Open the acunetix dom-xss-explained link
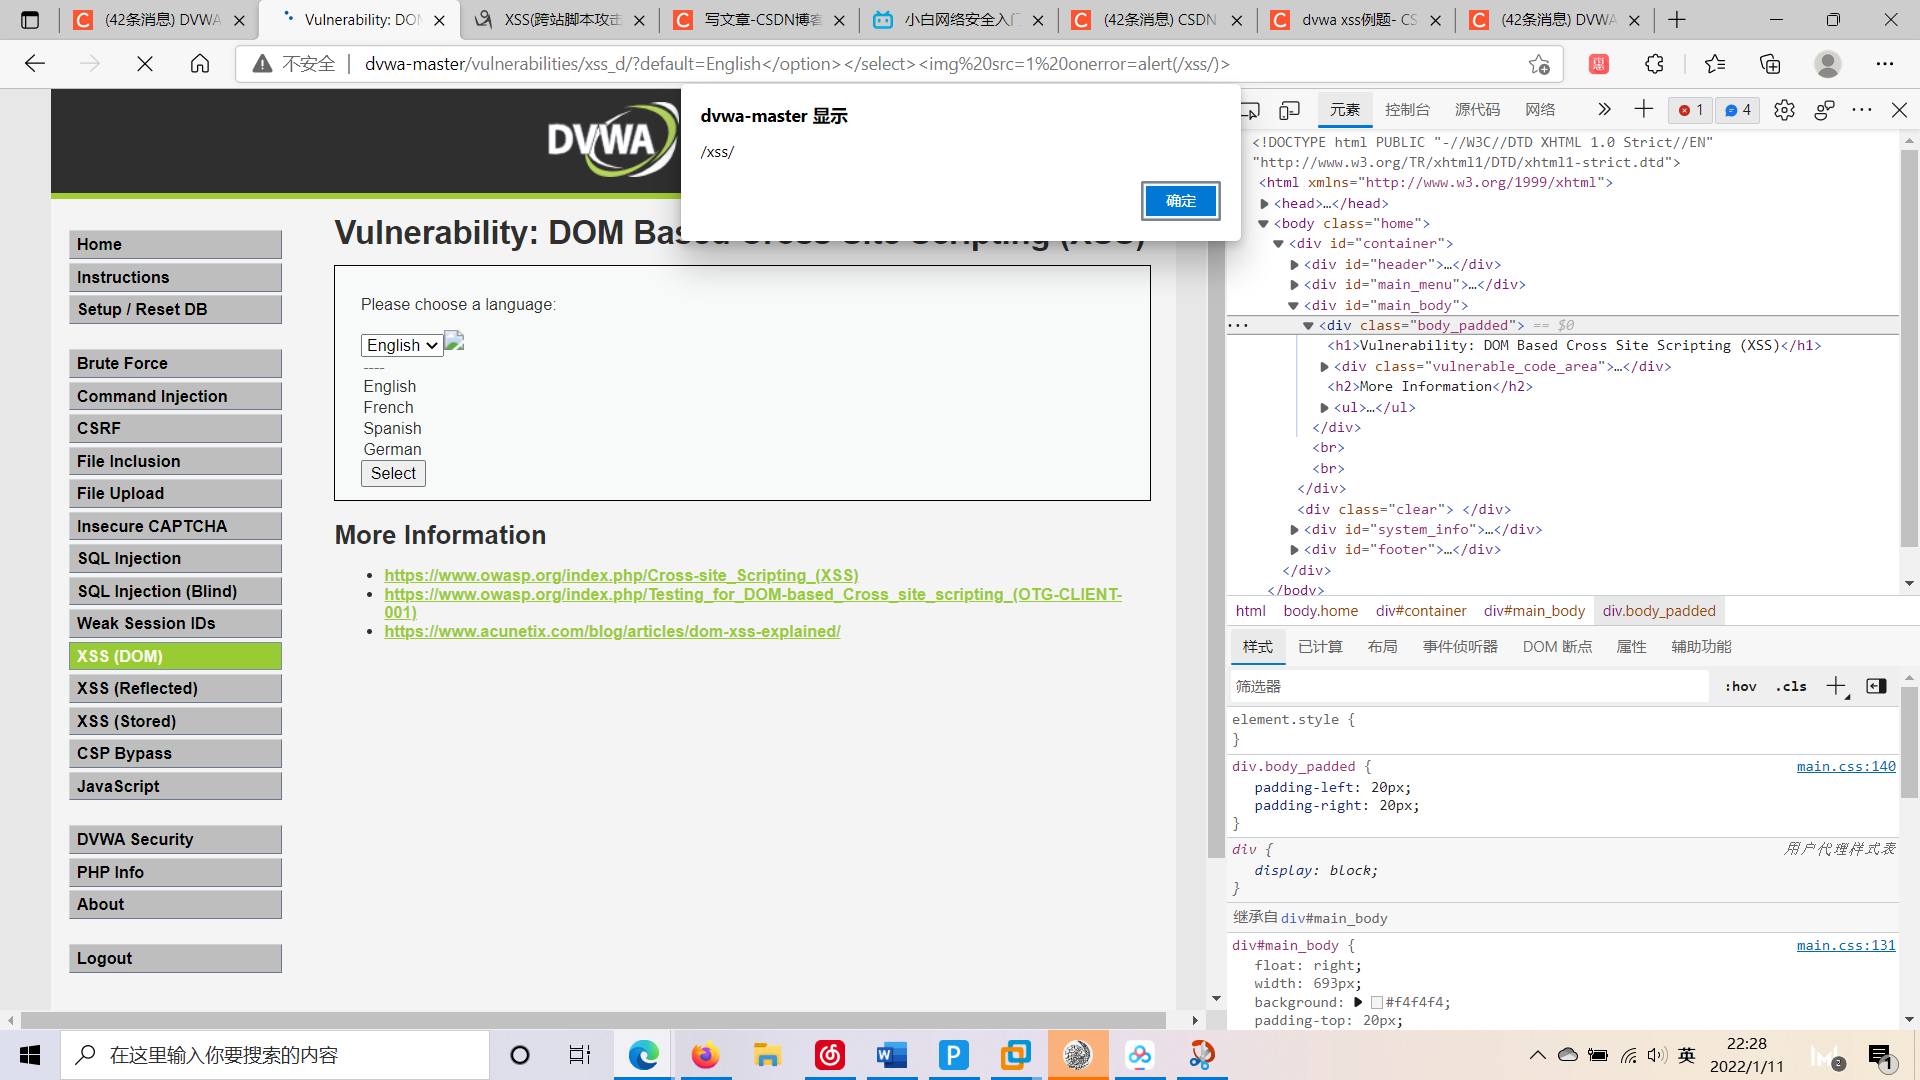This screenshot has height=1080, width=1920. pyautogui.click(x=612, y=631)
